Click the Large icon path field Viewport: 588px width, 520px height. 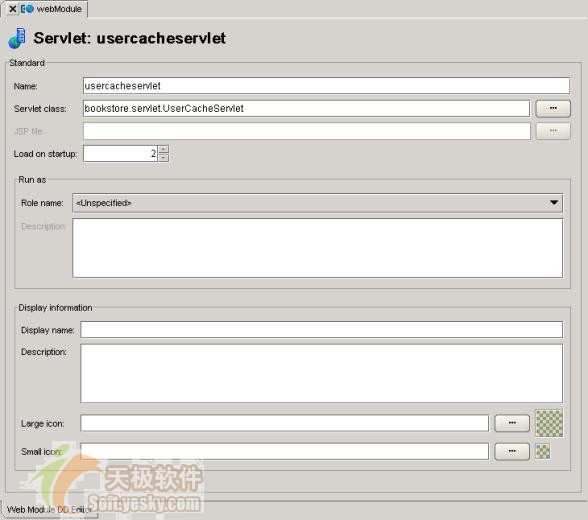pyautogui.click(x=285, y=423)
